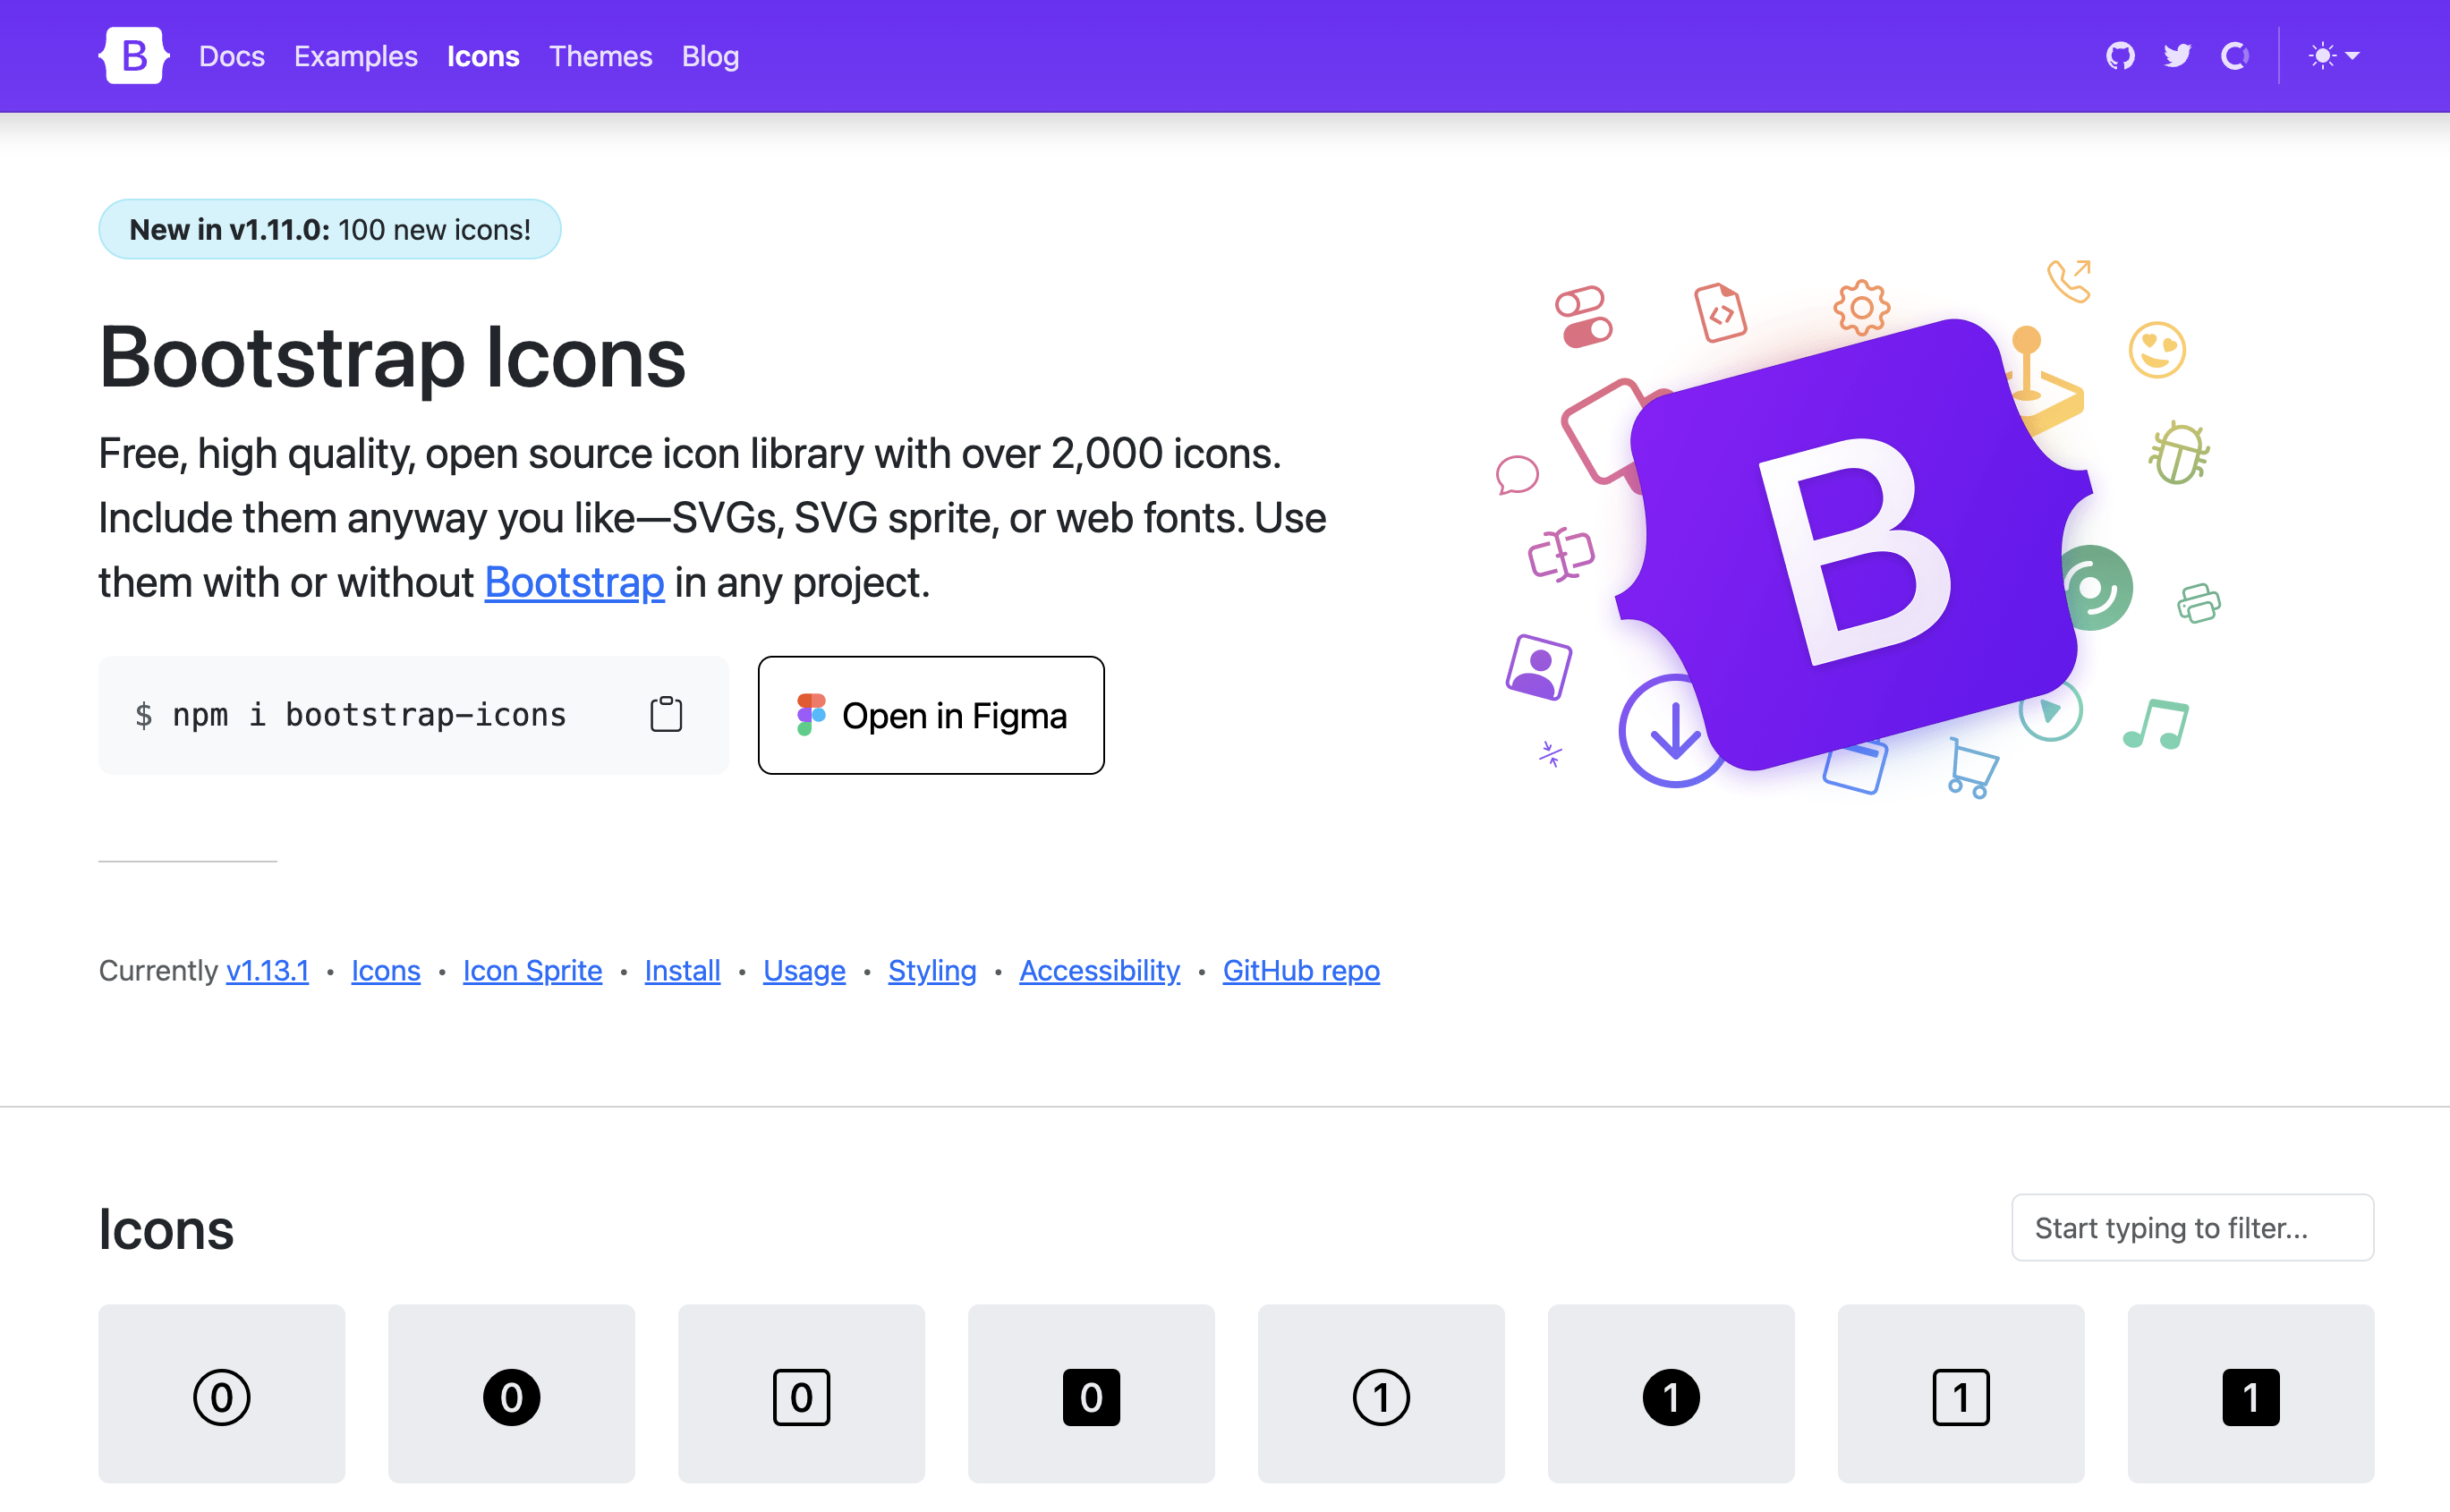Focus the icon filter search field
This screenshot has width=2450, height=1512.
click(x=2192, y=1227)
